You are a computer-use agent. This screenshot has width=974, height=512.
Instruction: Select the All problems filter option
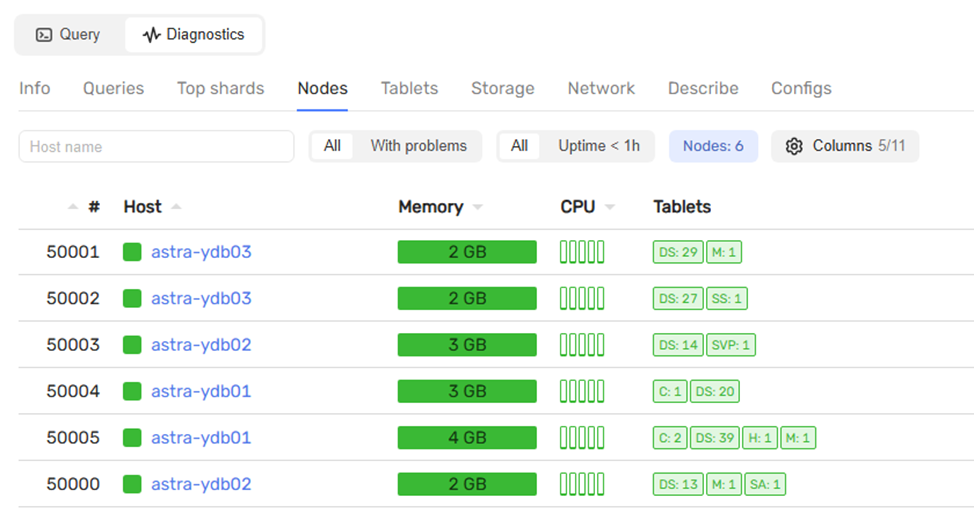click(332, 146)
